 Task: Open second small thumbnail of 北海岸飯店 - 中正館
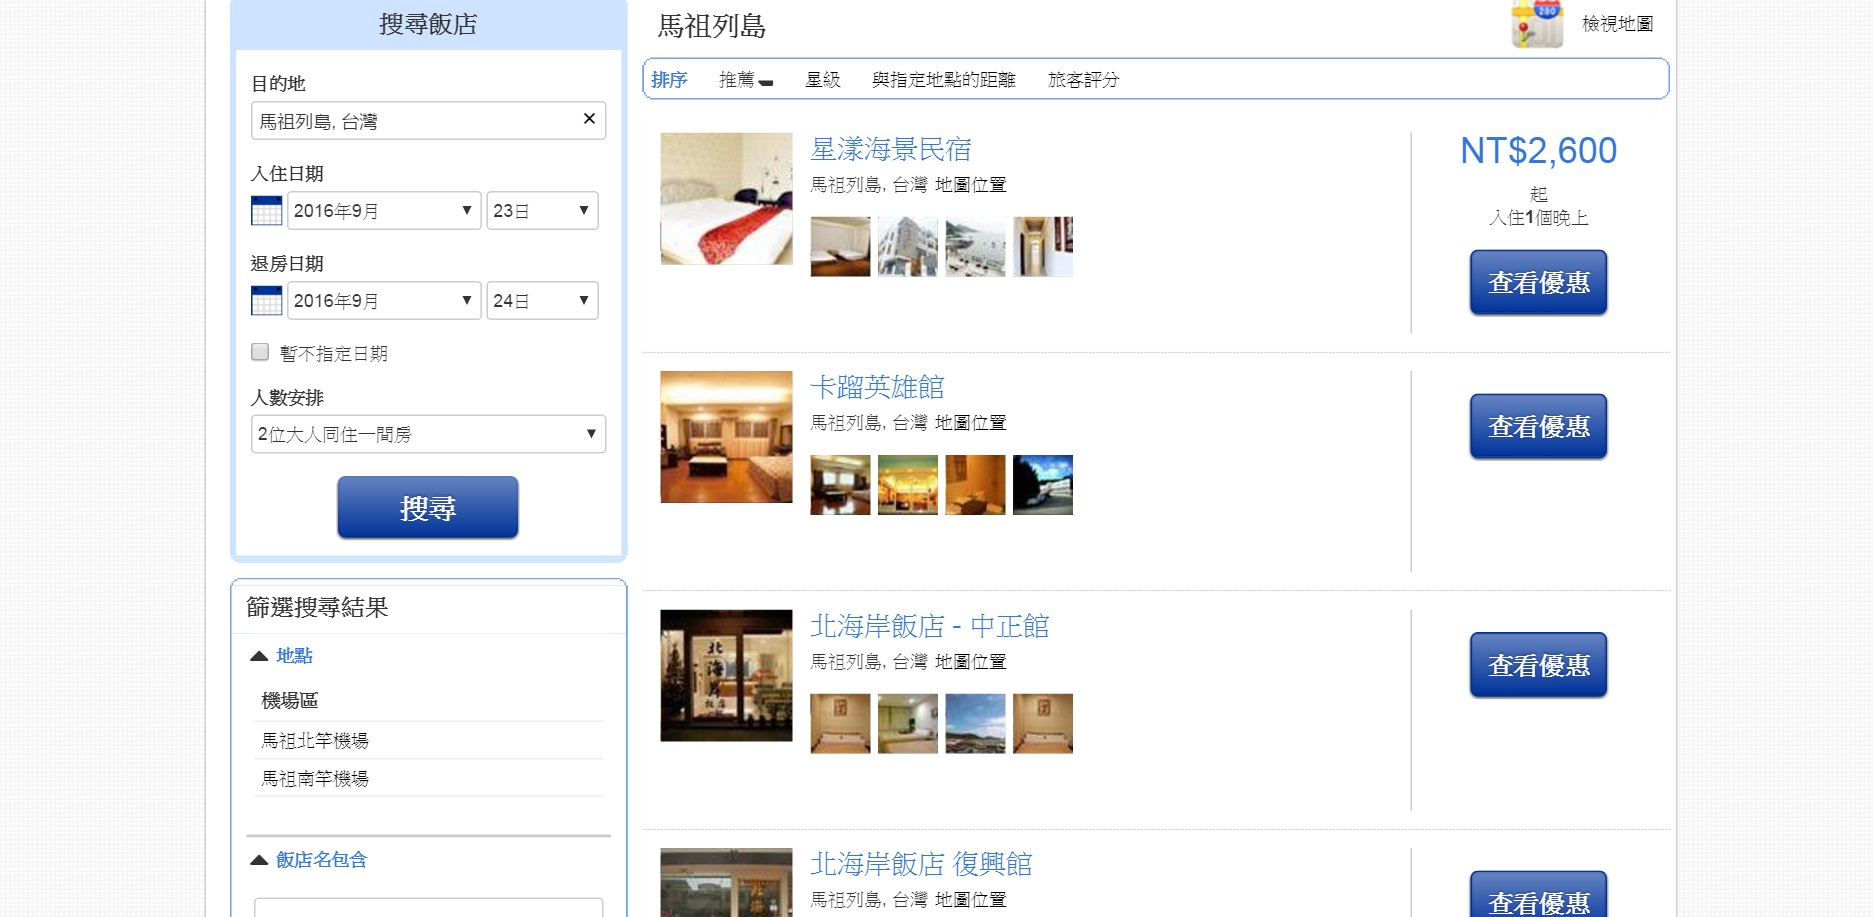click(x=908, y=724)
